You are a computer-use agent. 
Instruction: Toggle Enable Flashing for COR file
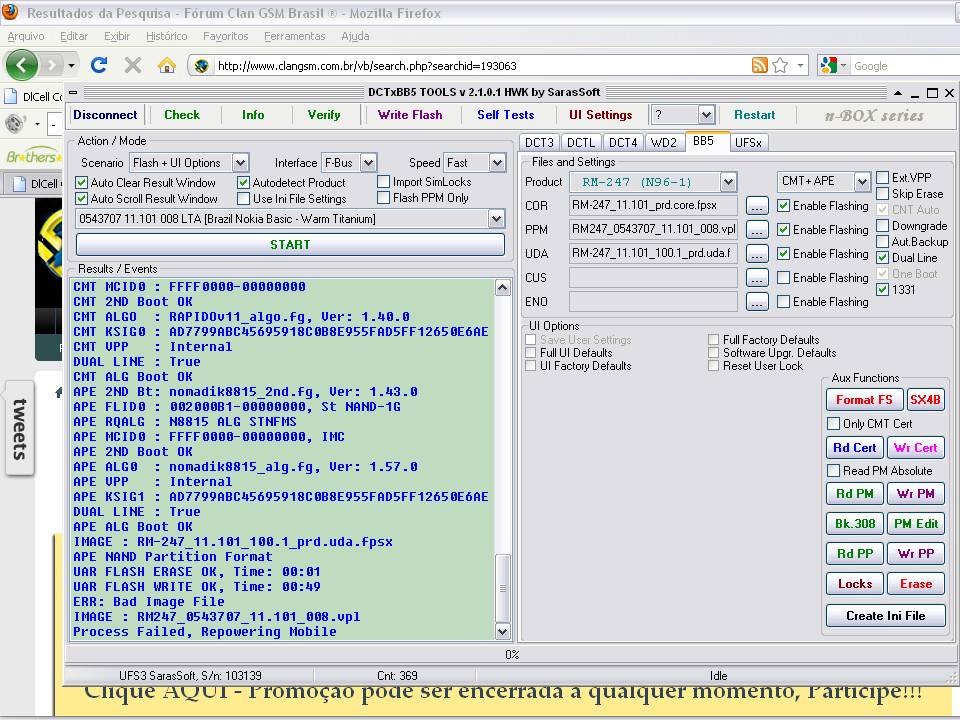pyautogui.click(x=784, y=206)
